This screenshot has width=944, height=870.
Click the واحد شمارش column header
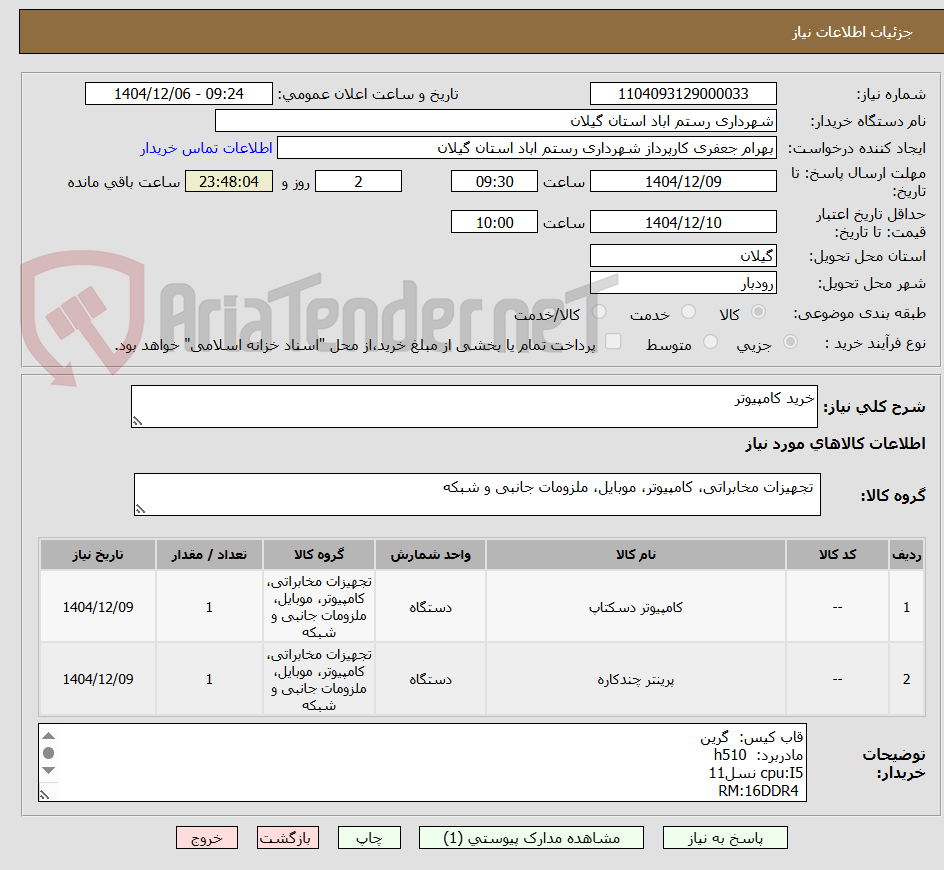point(430,555)
